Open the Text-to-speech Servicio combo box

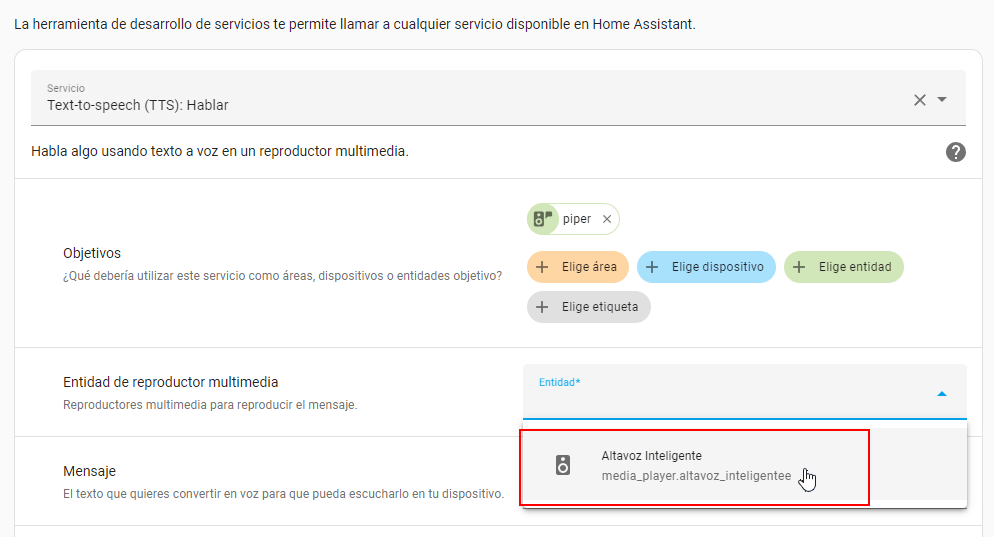(470, 104)
